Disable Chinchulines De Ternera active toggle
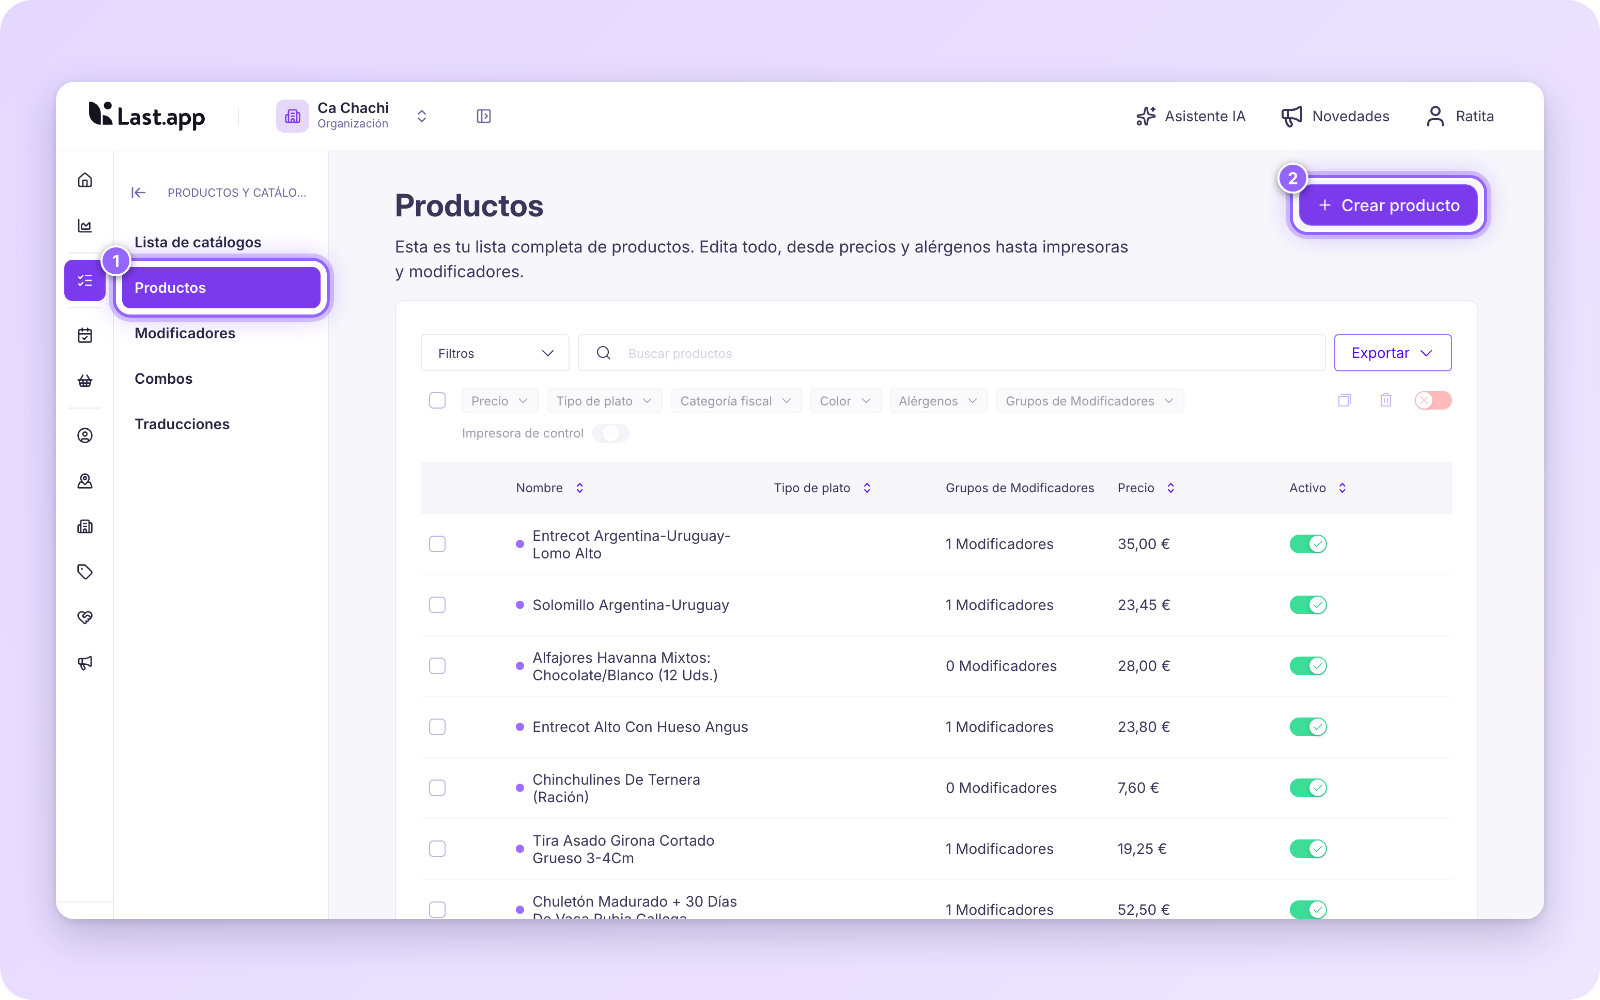Viewport: 1600px width, 1000px height. click(1308, 788)
